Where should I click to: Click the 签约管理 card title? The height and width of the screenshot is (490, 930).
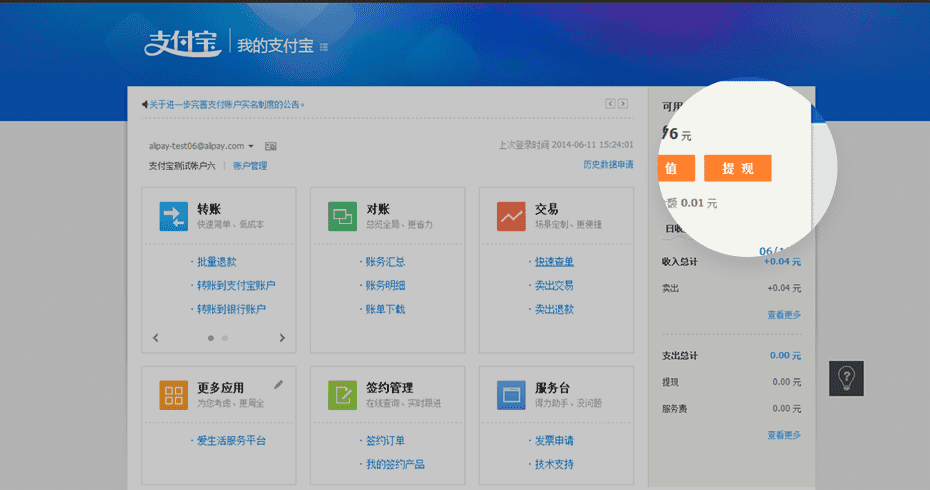coord(389,388)
